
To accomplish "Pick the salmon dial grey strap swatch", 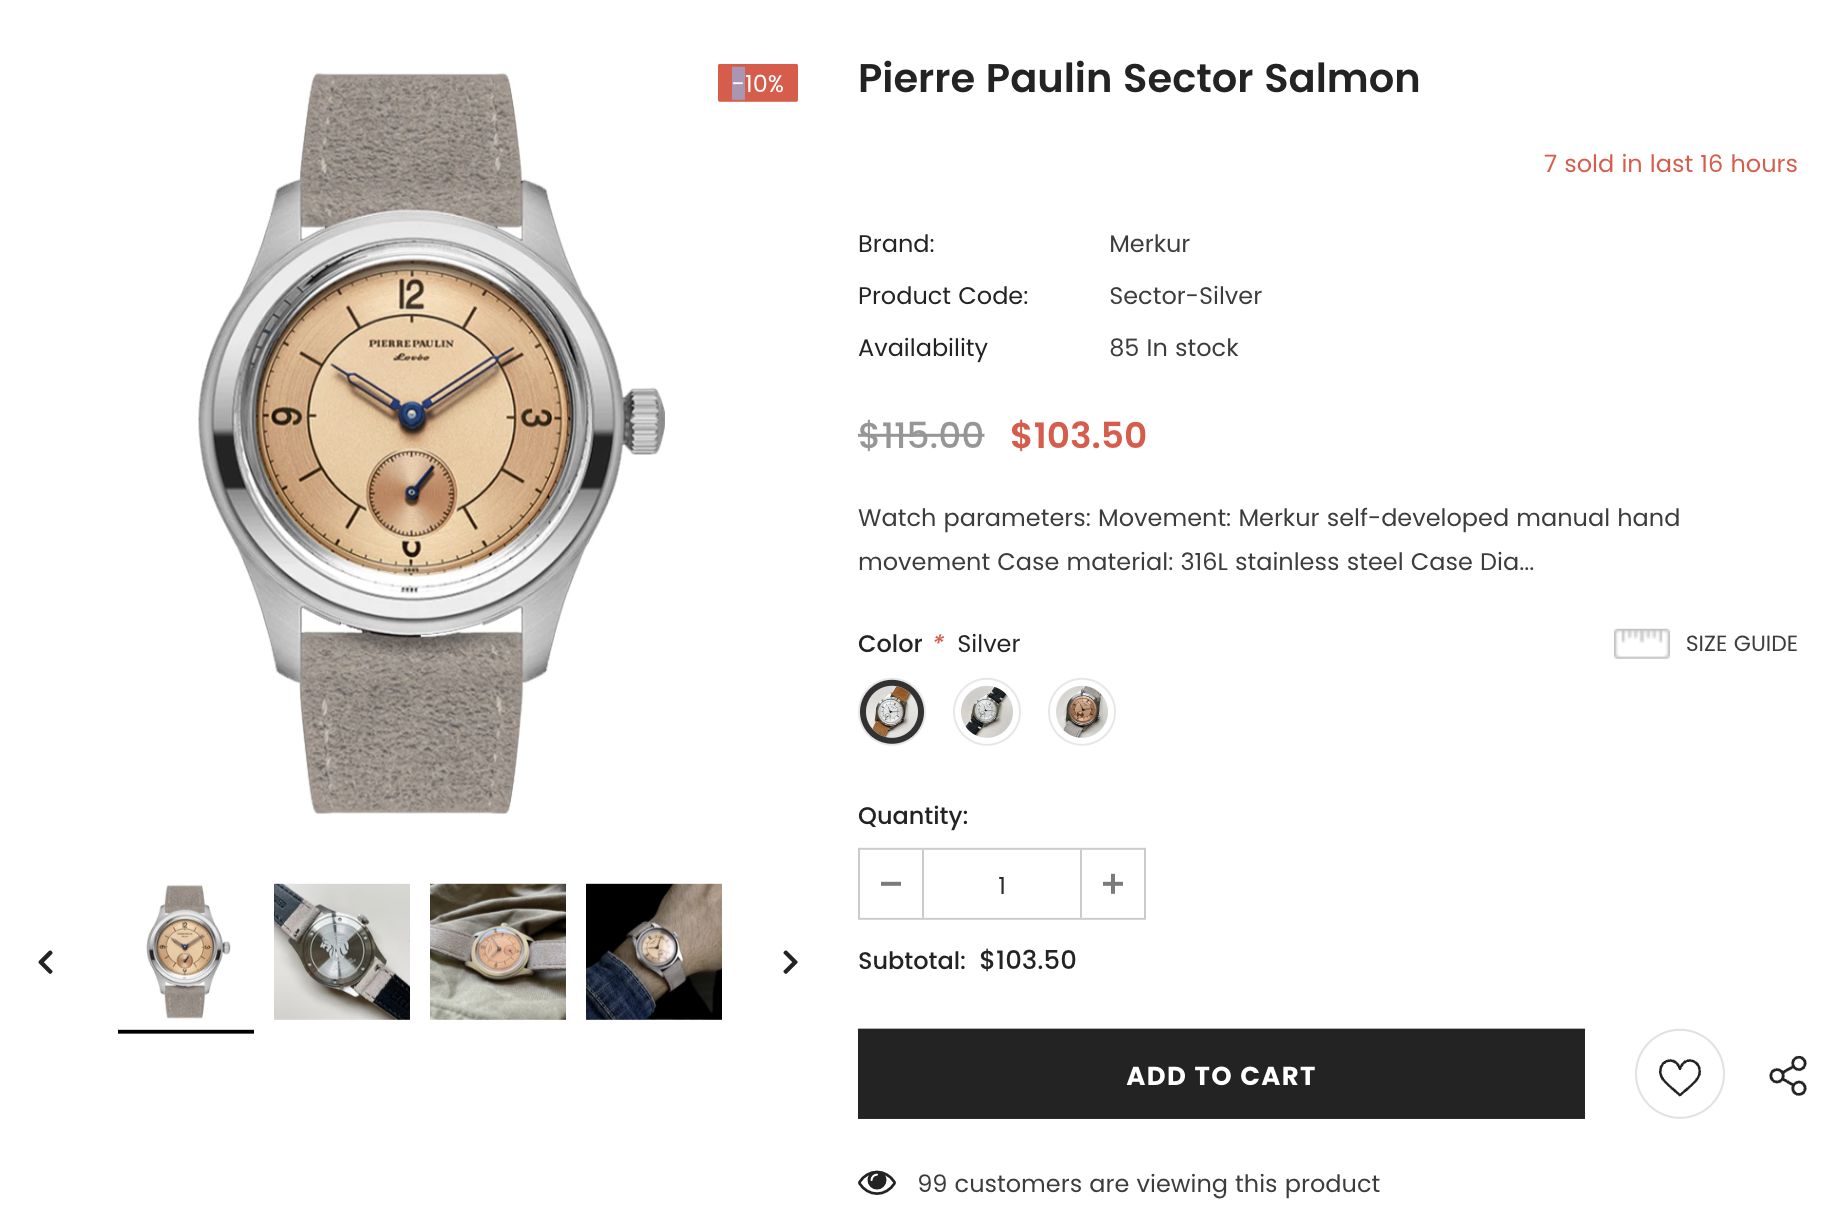I will 1081,712.
